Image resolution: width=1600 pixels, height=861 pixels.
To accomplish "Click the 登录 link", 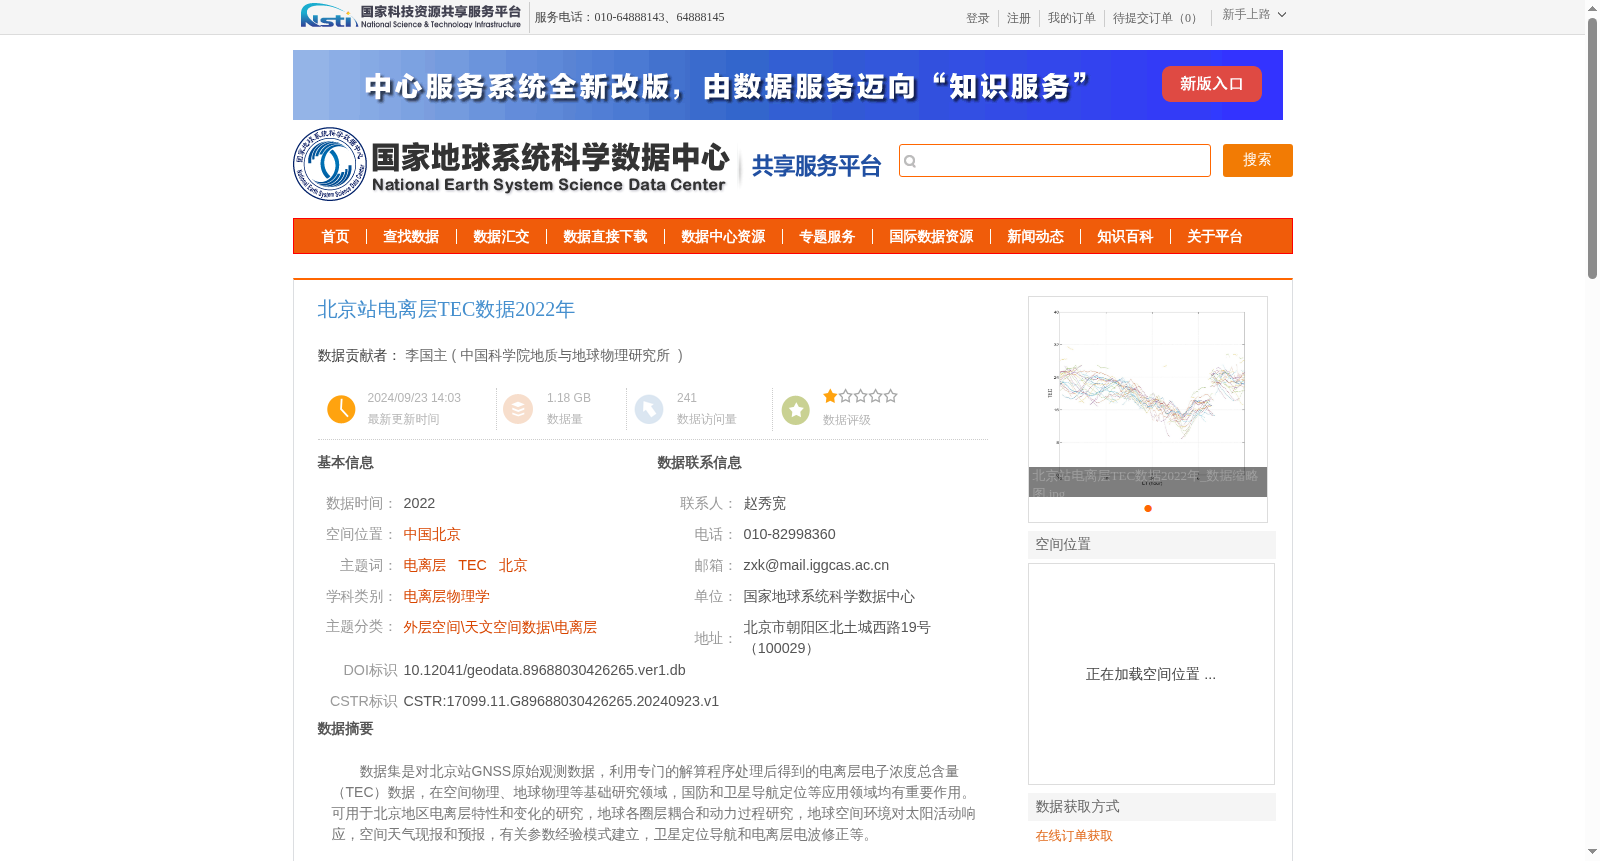I will pyautogui.click(x=978, y=18).
